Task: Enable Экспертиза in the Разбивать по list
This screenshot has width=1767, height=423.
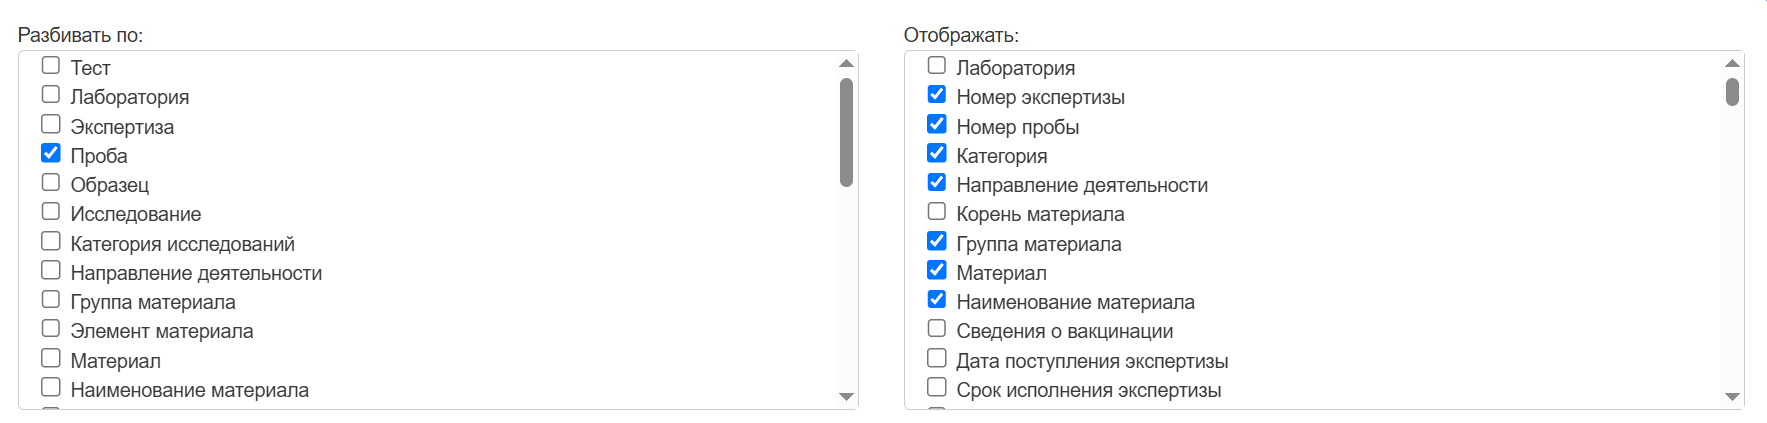Action: click(51, 125)
